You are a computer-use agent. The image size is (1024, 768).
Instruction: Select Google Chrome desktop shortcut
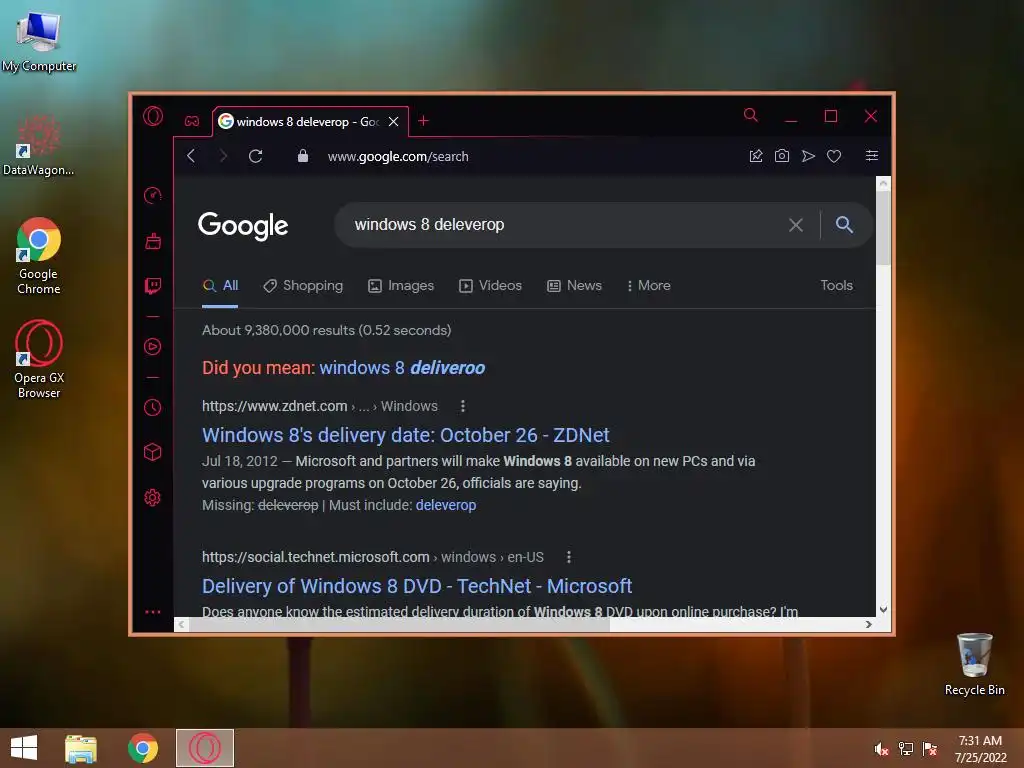coord(39,256)
